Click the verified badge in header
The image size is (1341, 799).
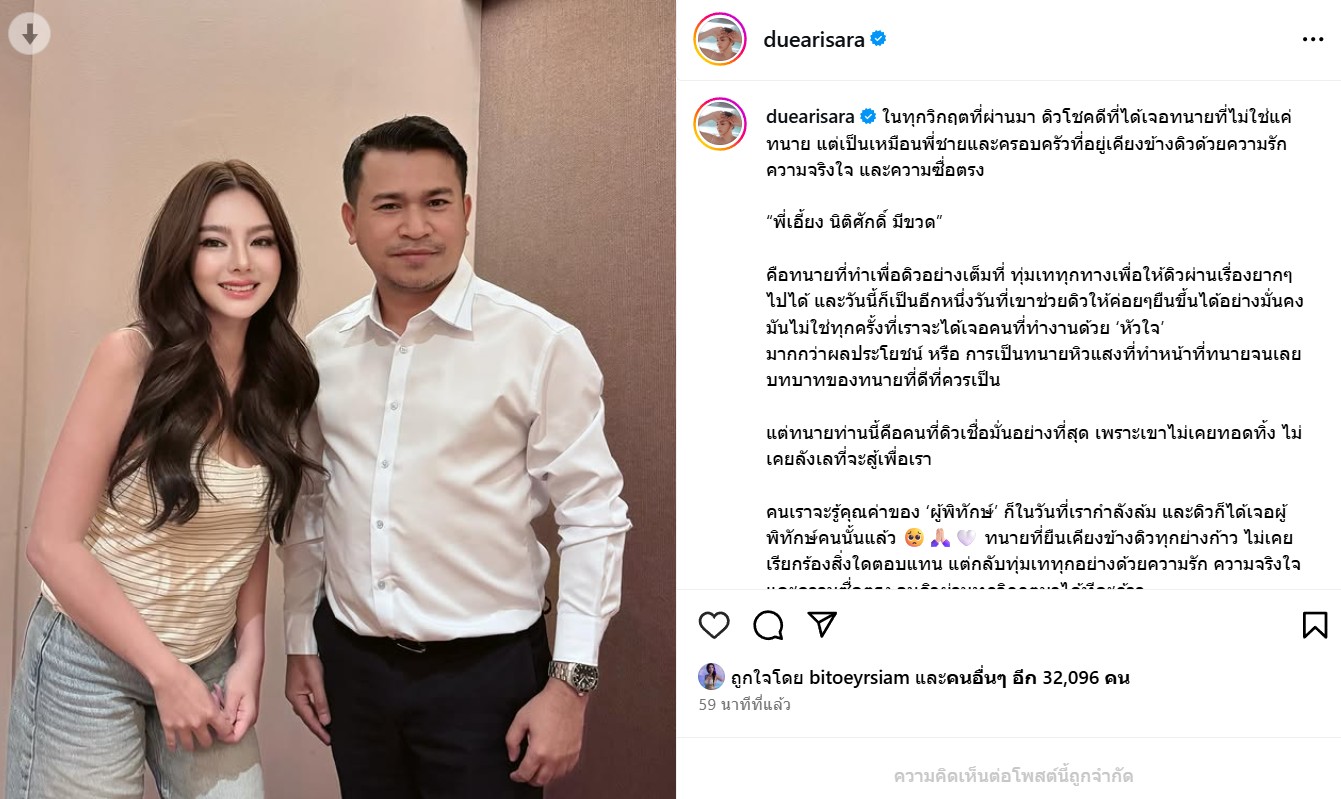(x=879, y=40)
